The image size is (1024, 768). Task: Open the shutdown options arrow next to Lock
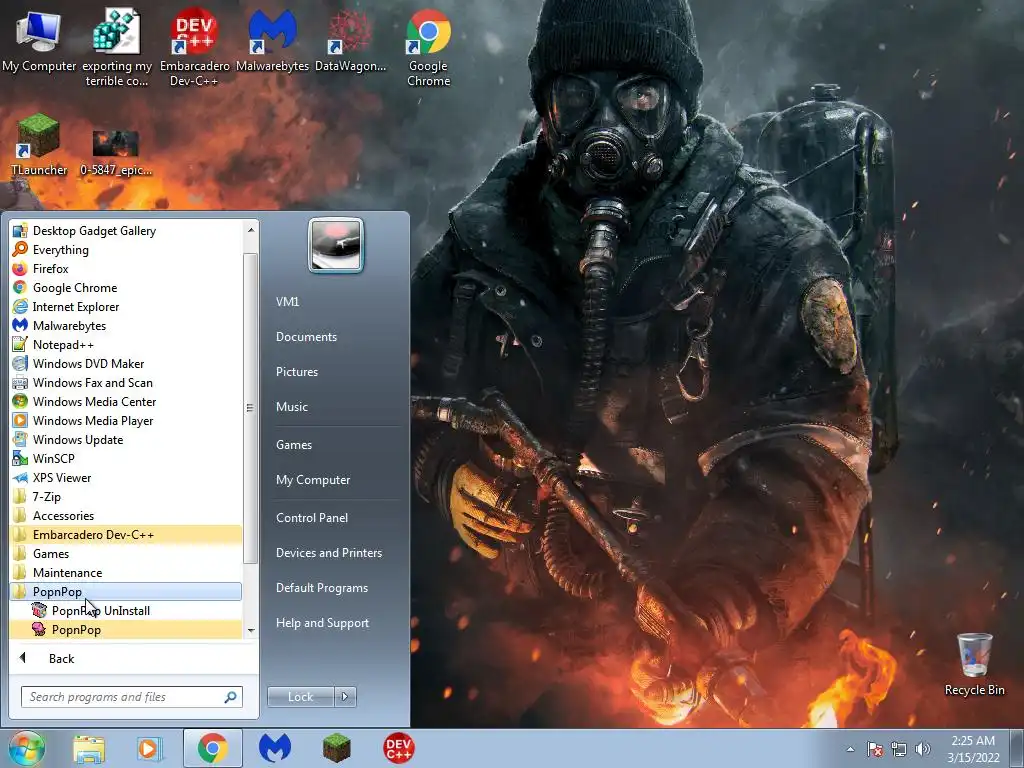345,697
